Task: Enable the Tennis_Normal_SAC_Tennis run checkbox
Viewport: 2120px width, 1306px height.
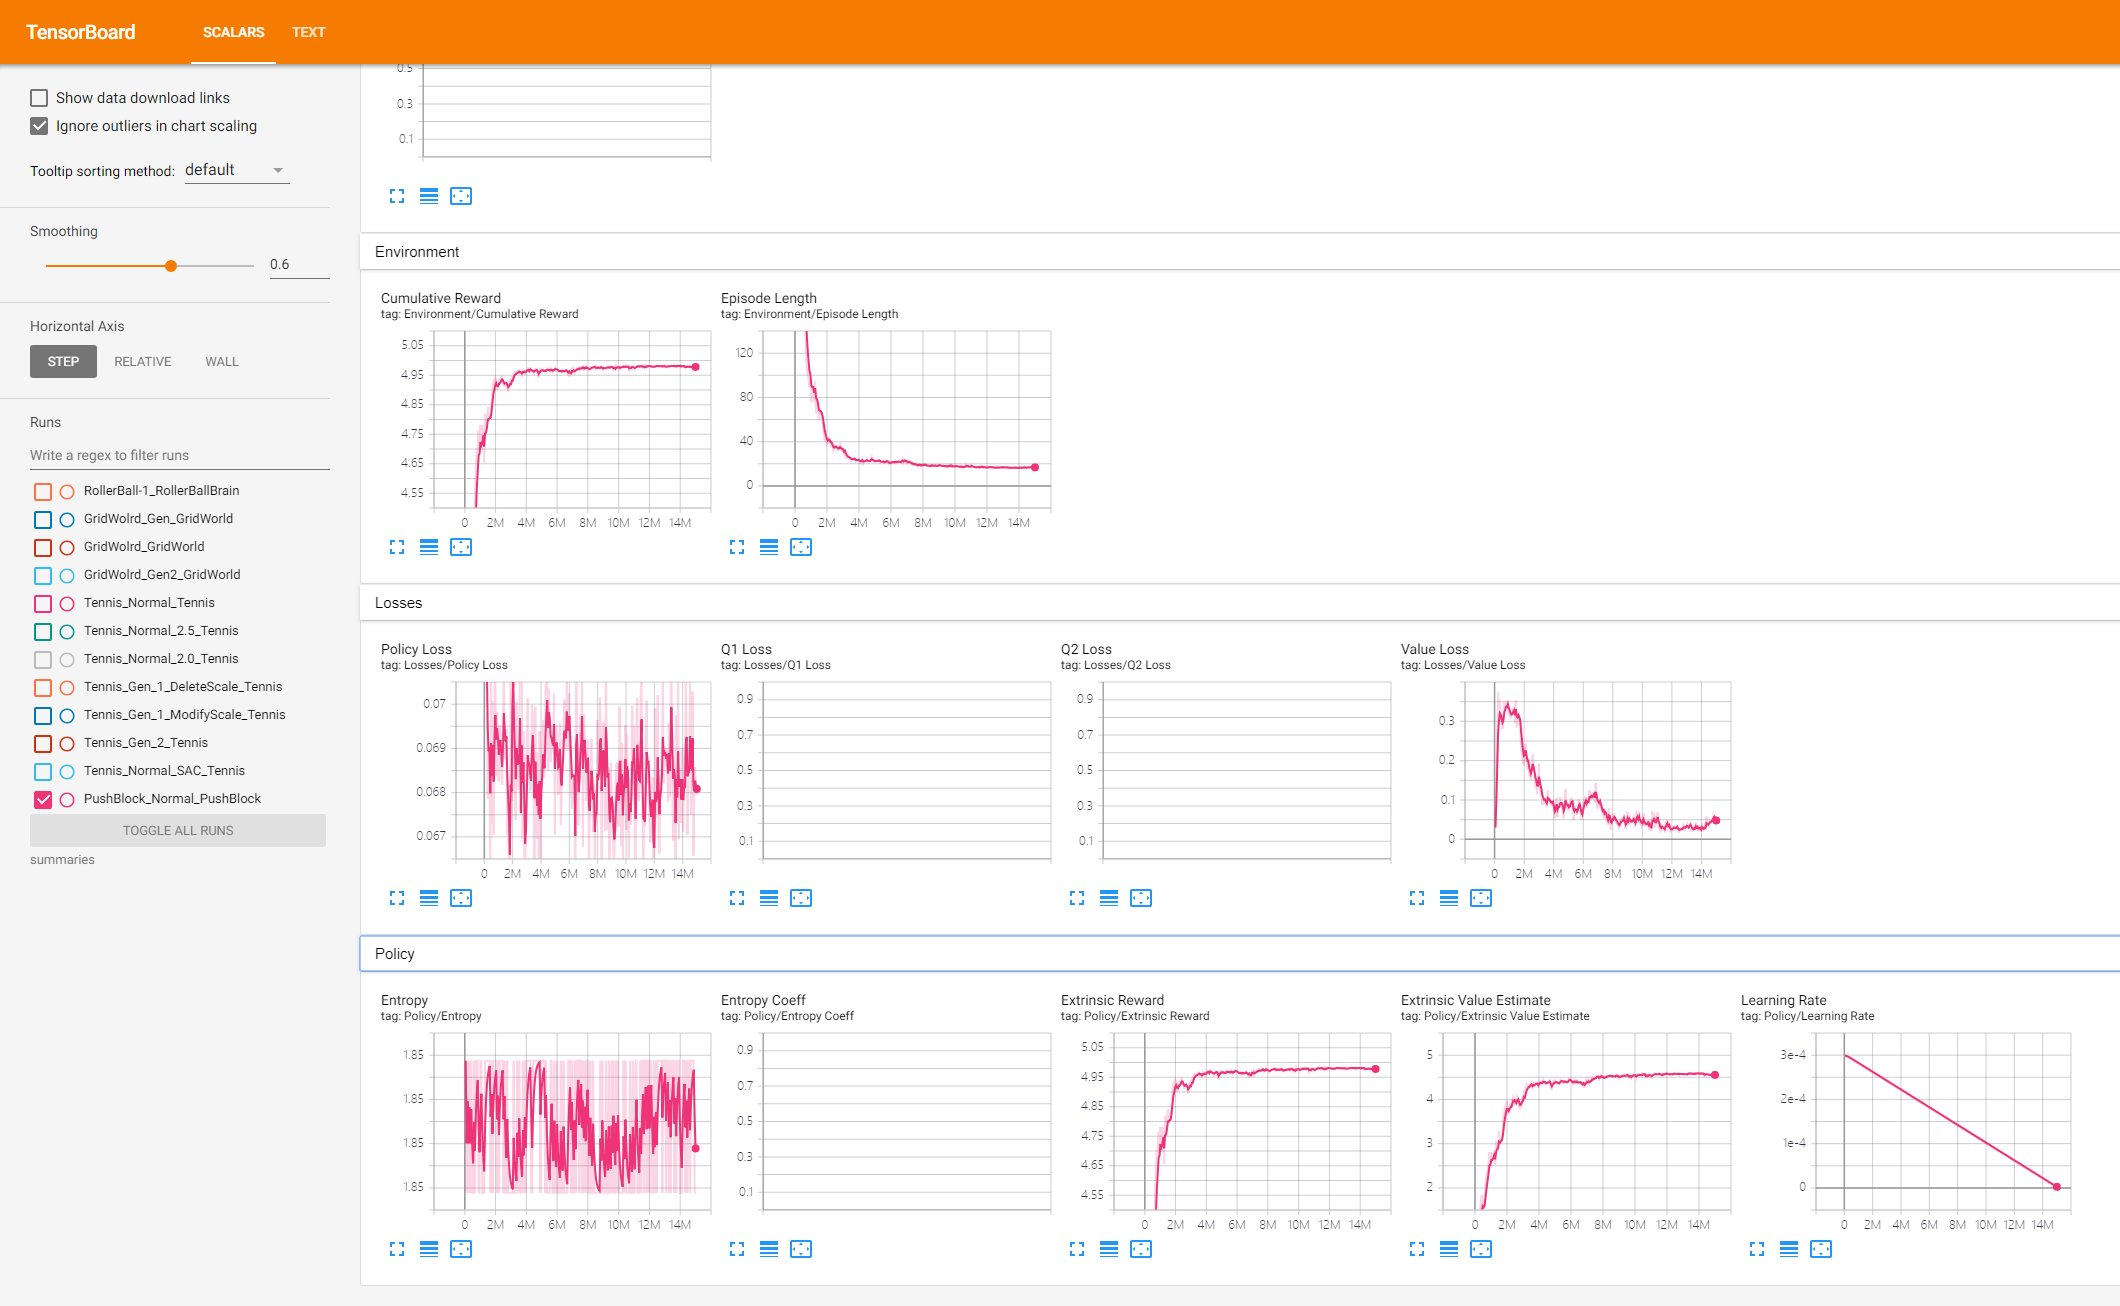Action: pos(43,771)
